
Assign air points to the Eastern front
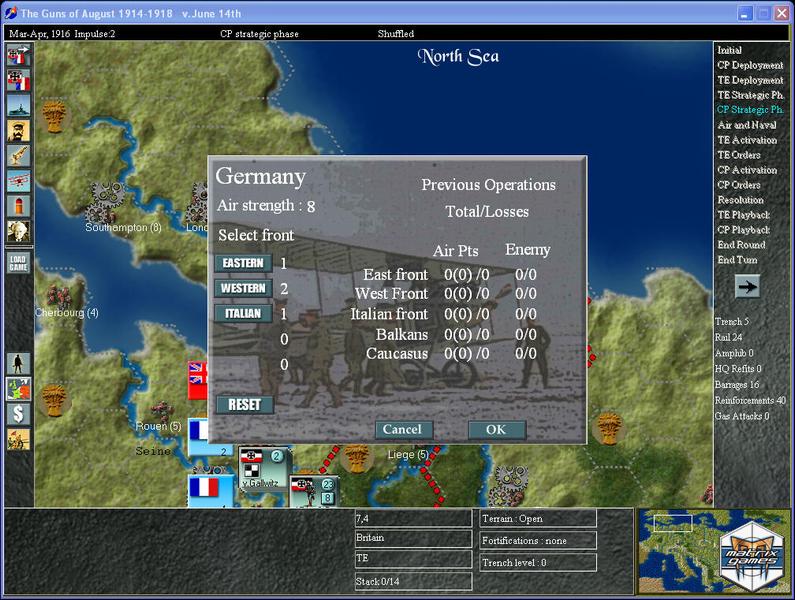point(243,263)
